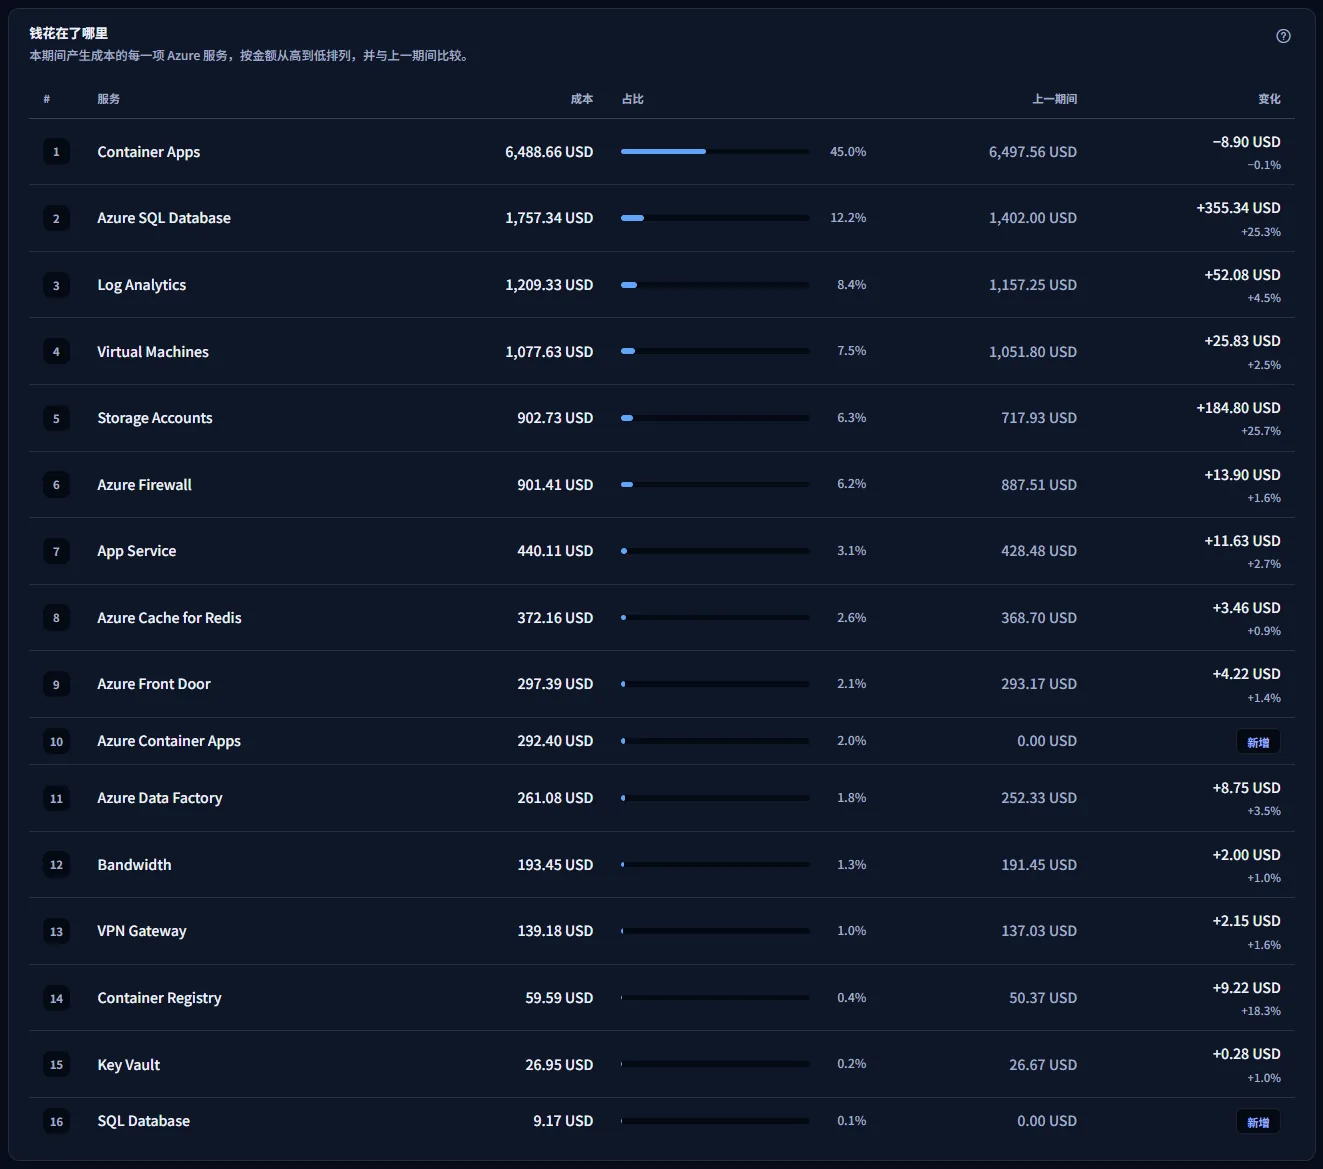Screen dimensions: 1323x1169
Task: Click rank badge number 1
Action: tap(56, 152)
